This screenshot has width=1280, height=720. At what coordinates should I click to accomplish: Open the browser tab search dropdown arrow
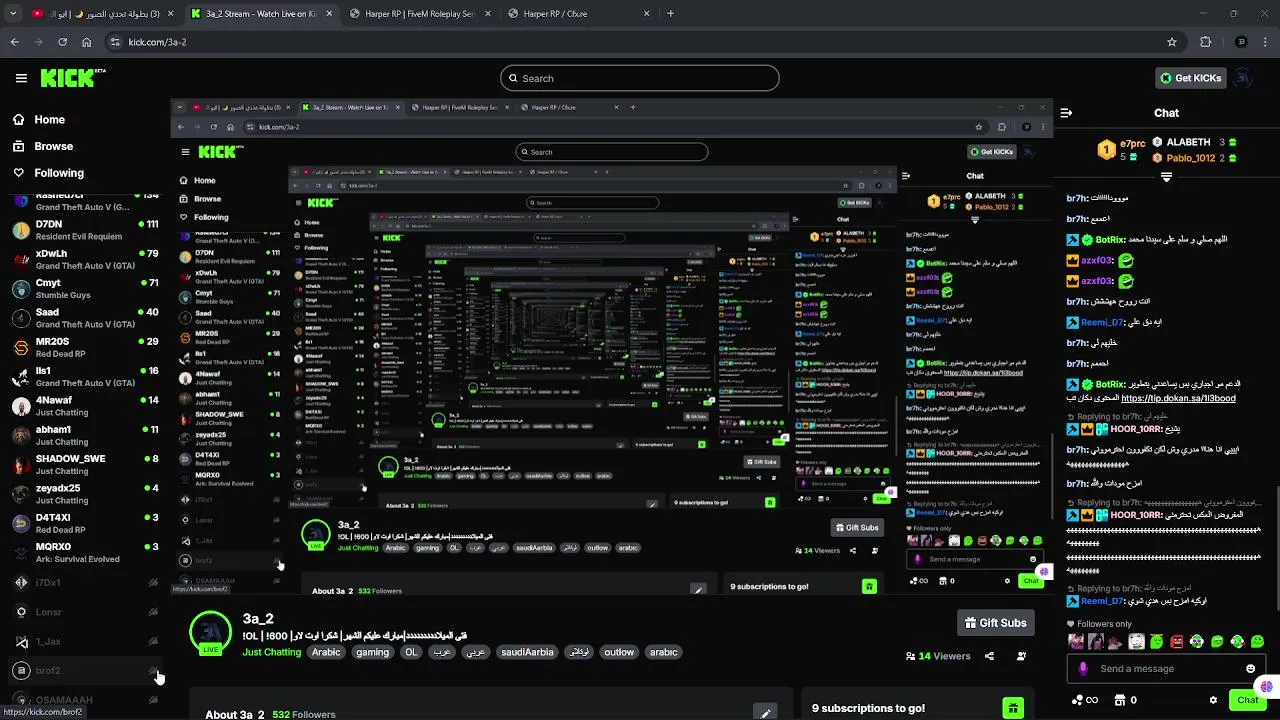coord(13,14)
